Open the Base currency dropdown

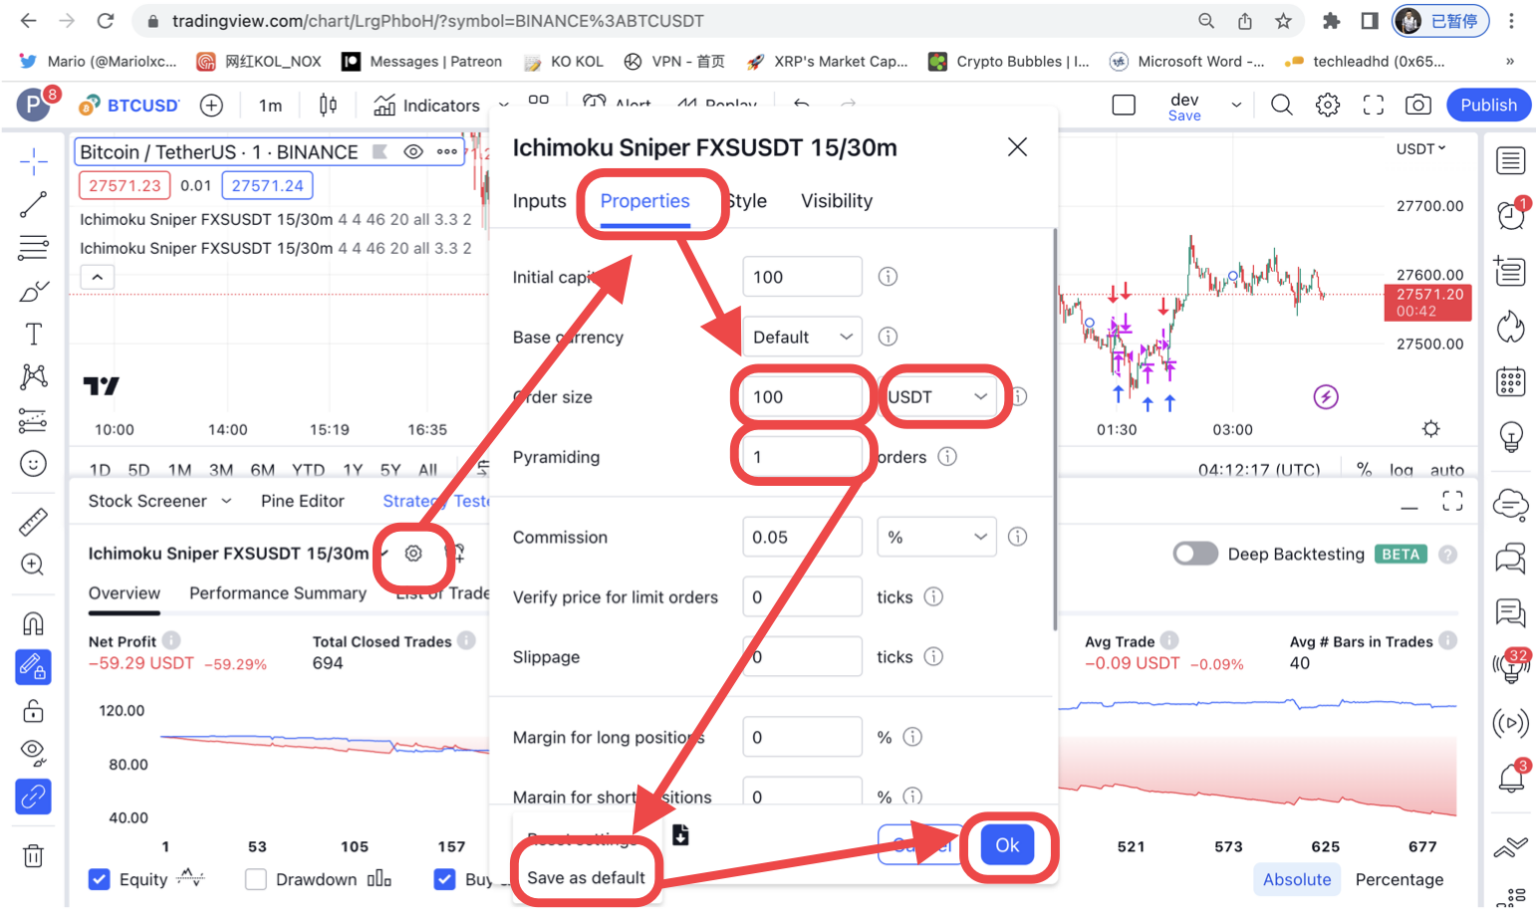point(800,337)
